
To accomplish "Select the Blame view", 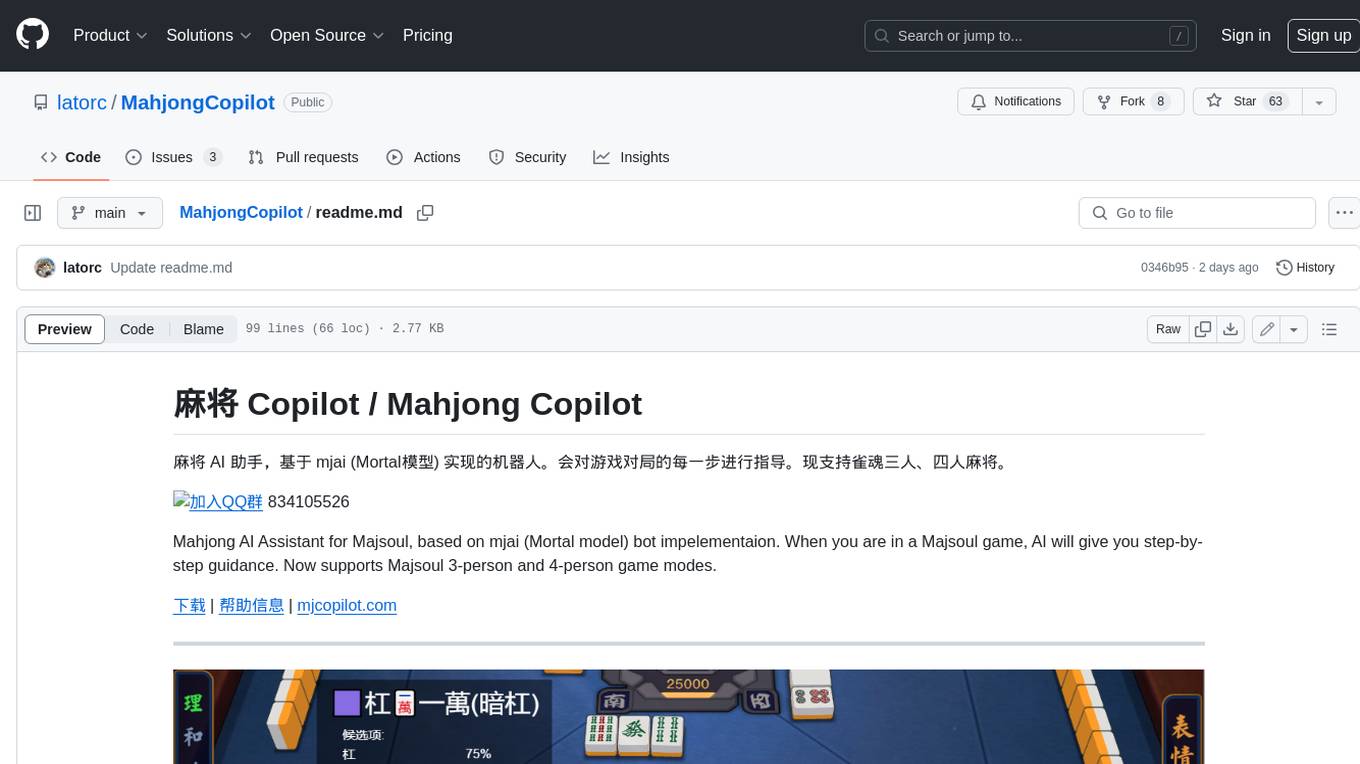I will (203, 329).
